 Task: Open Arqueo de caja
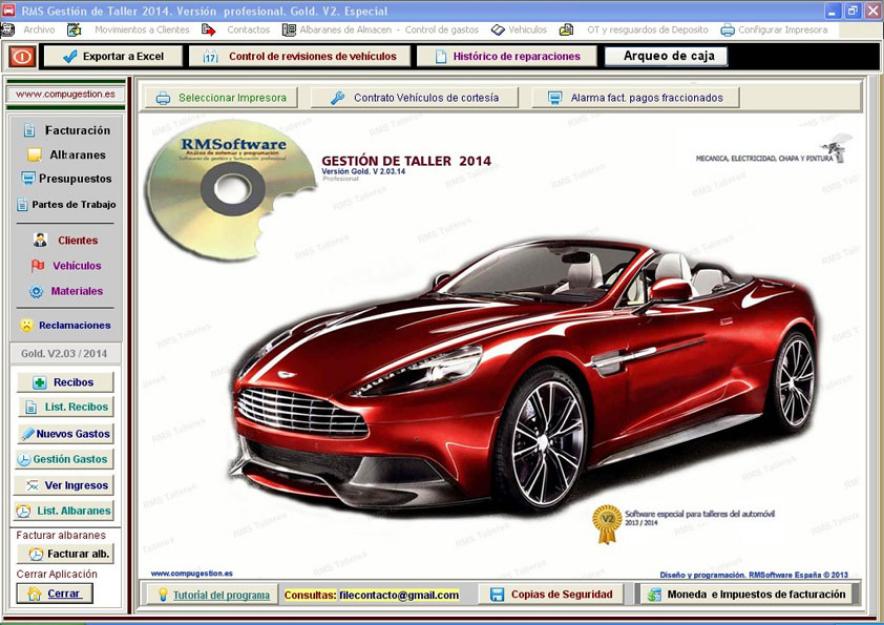(x=666, y=56)
